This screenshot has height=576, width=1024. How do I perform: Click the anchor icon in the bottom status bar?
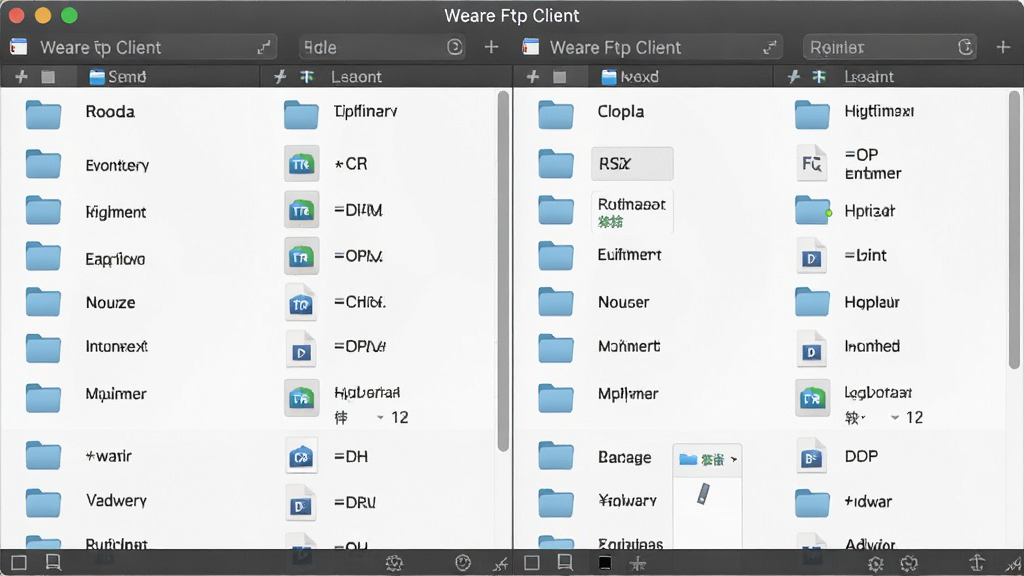[976, 563]
